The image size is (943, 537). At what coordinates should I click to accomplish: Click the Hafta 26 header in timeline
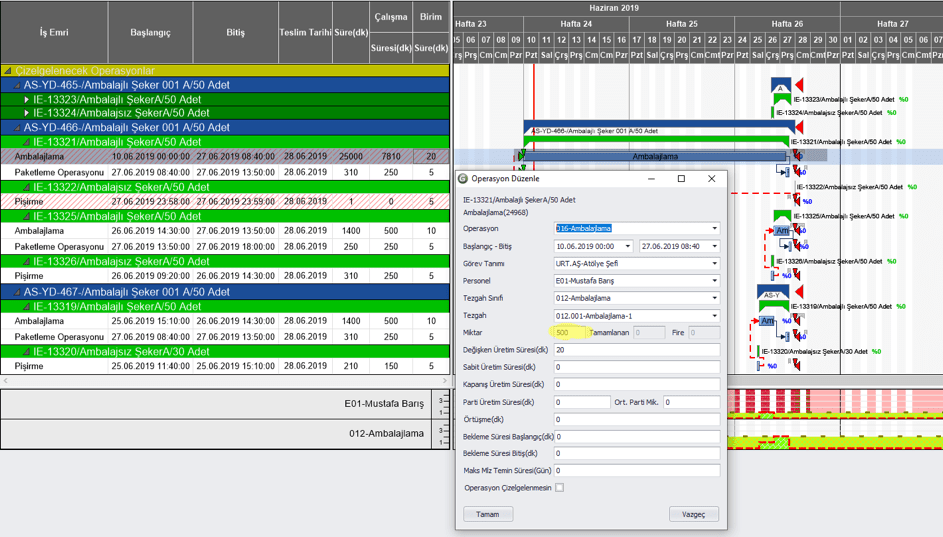point(787,24)
